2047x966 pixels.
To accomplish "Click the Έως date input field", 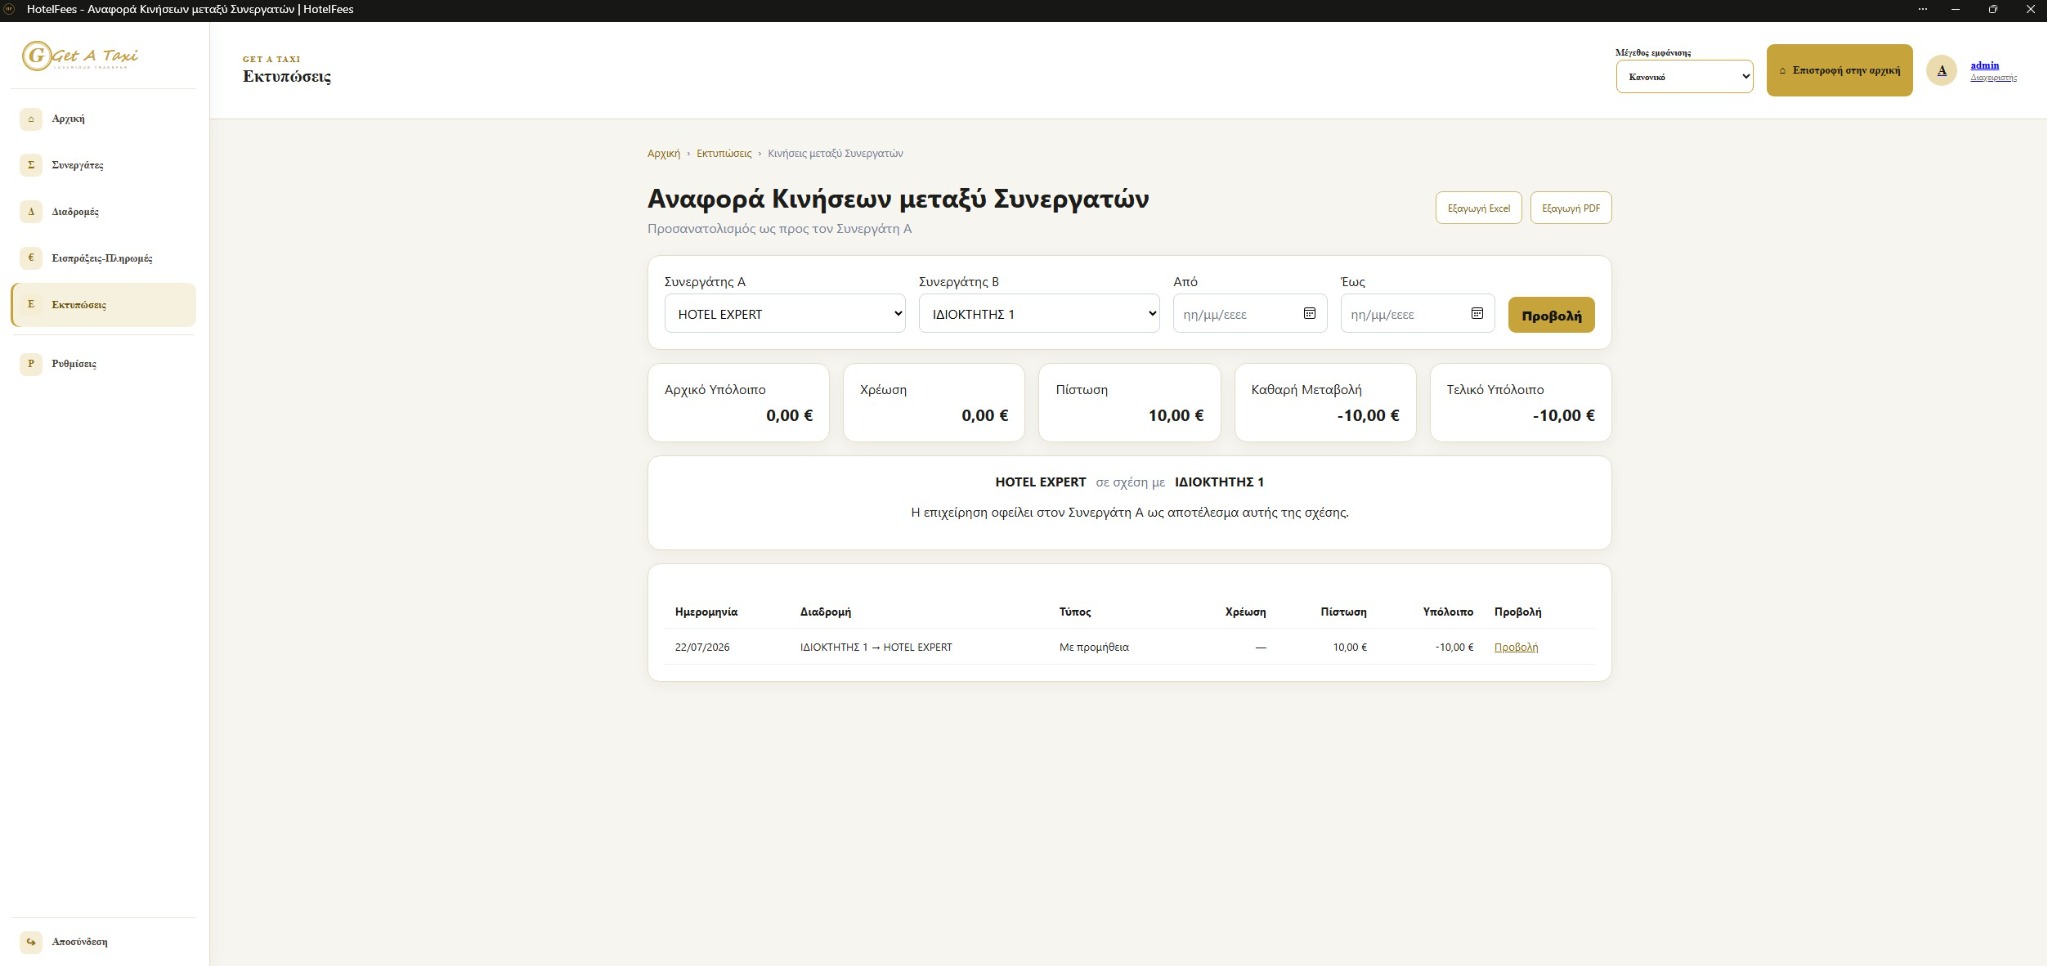I will tap(1417, 314).
